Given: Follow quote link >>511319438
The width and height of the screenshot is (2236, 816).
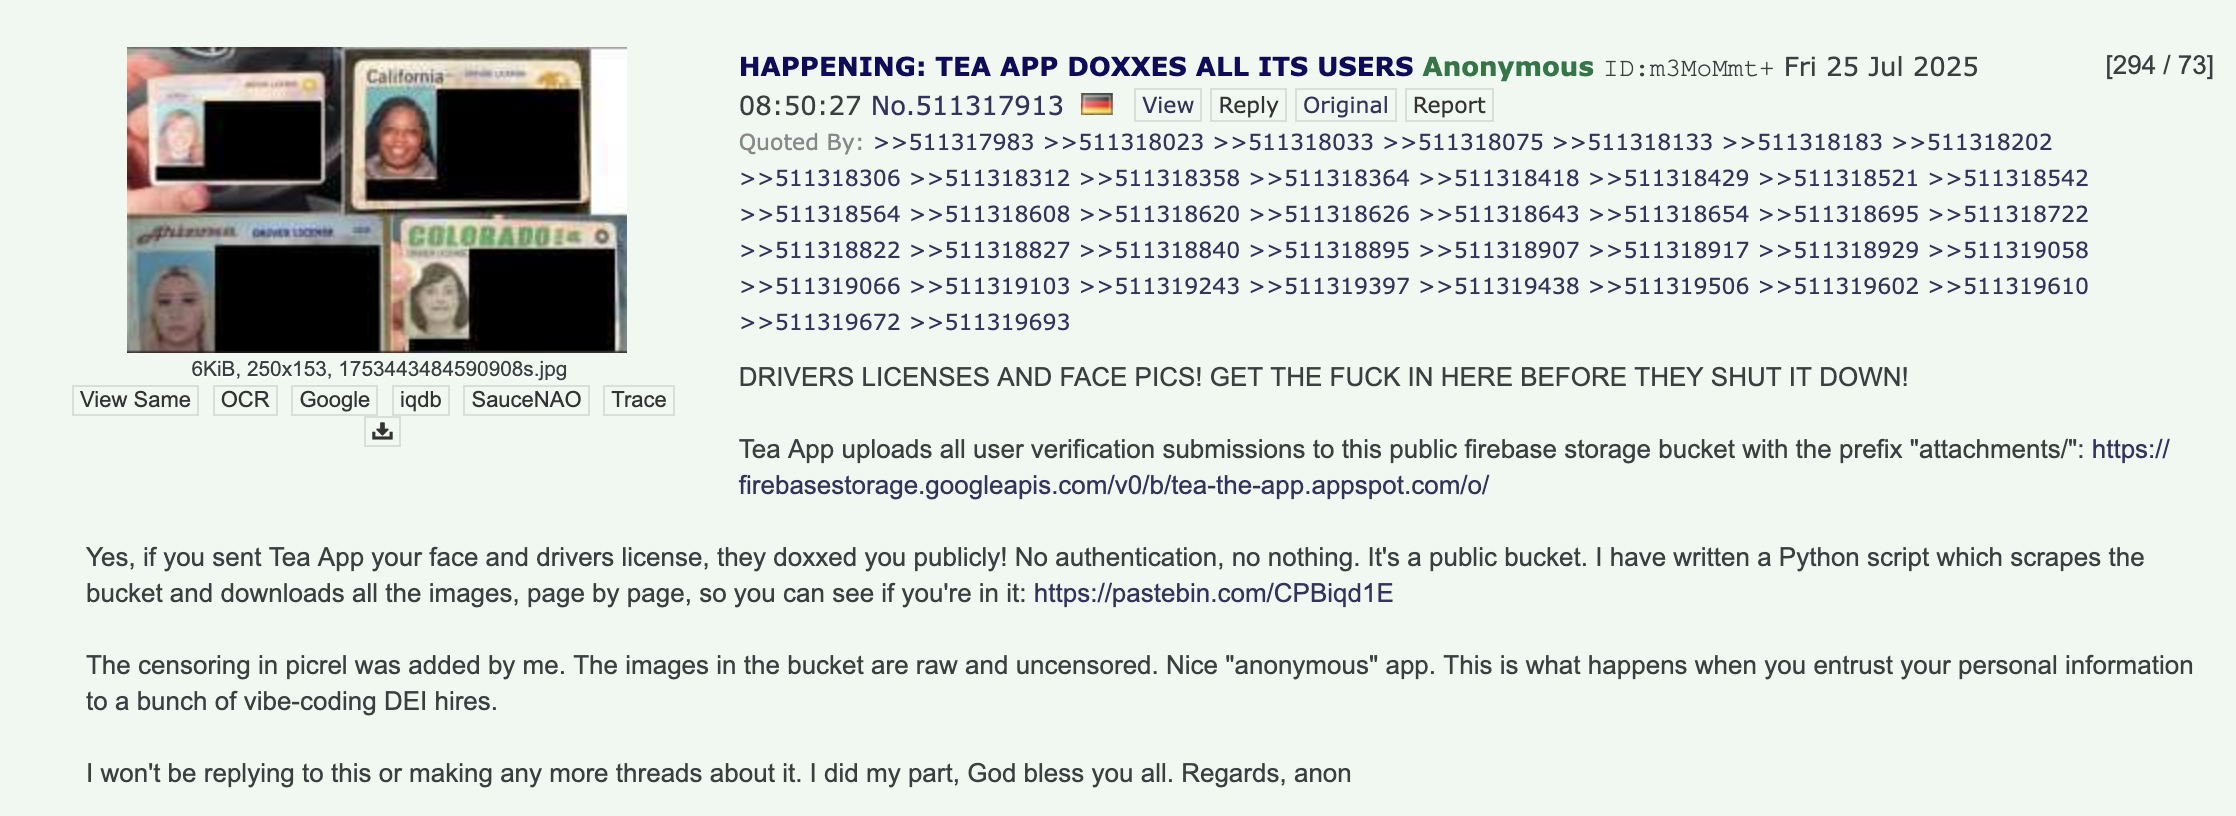Looking at the screenshot, I should point(1499,286).
